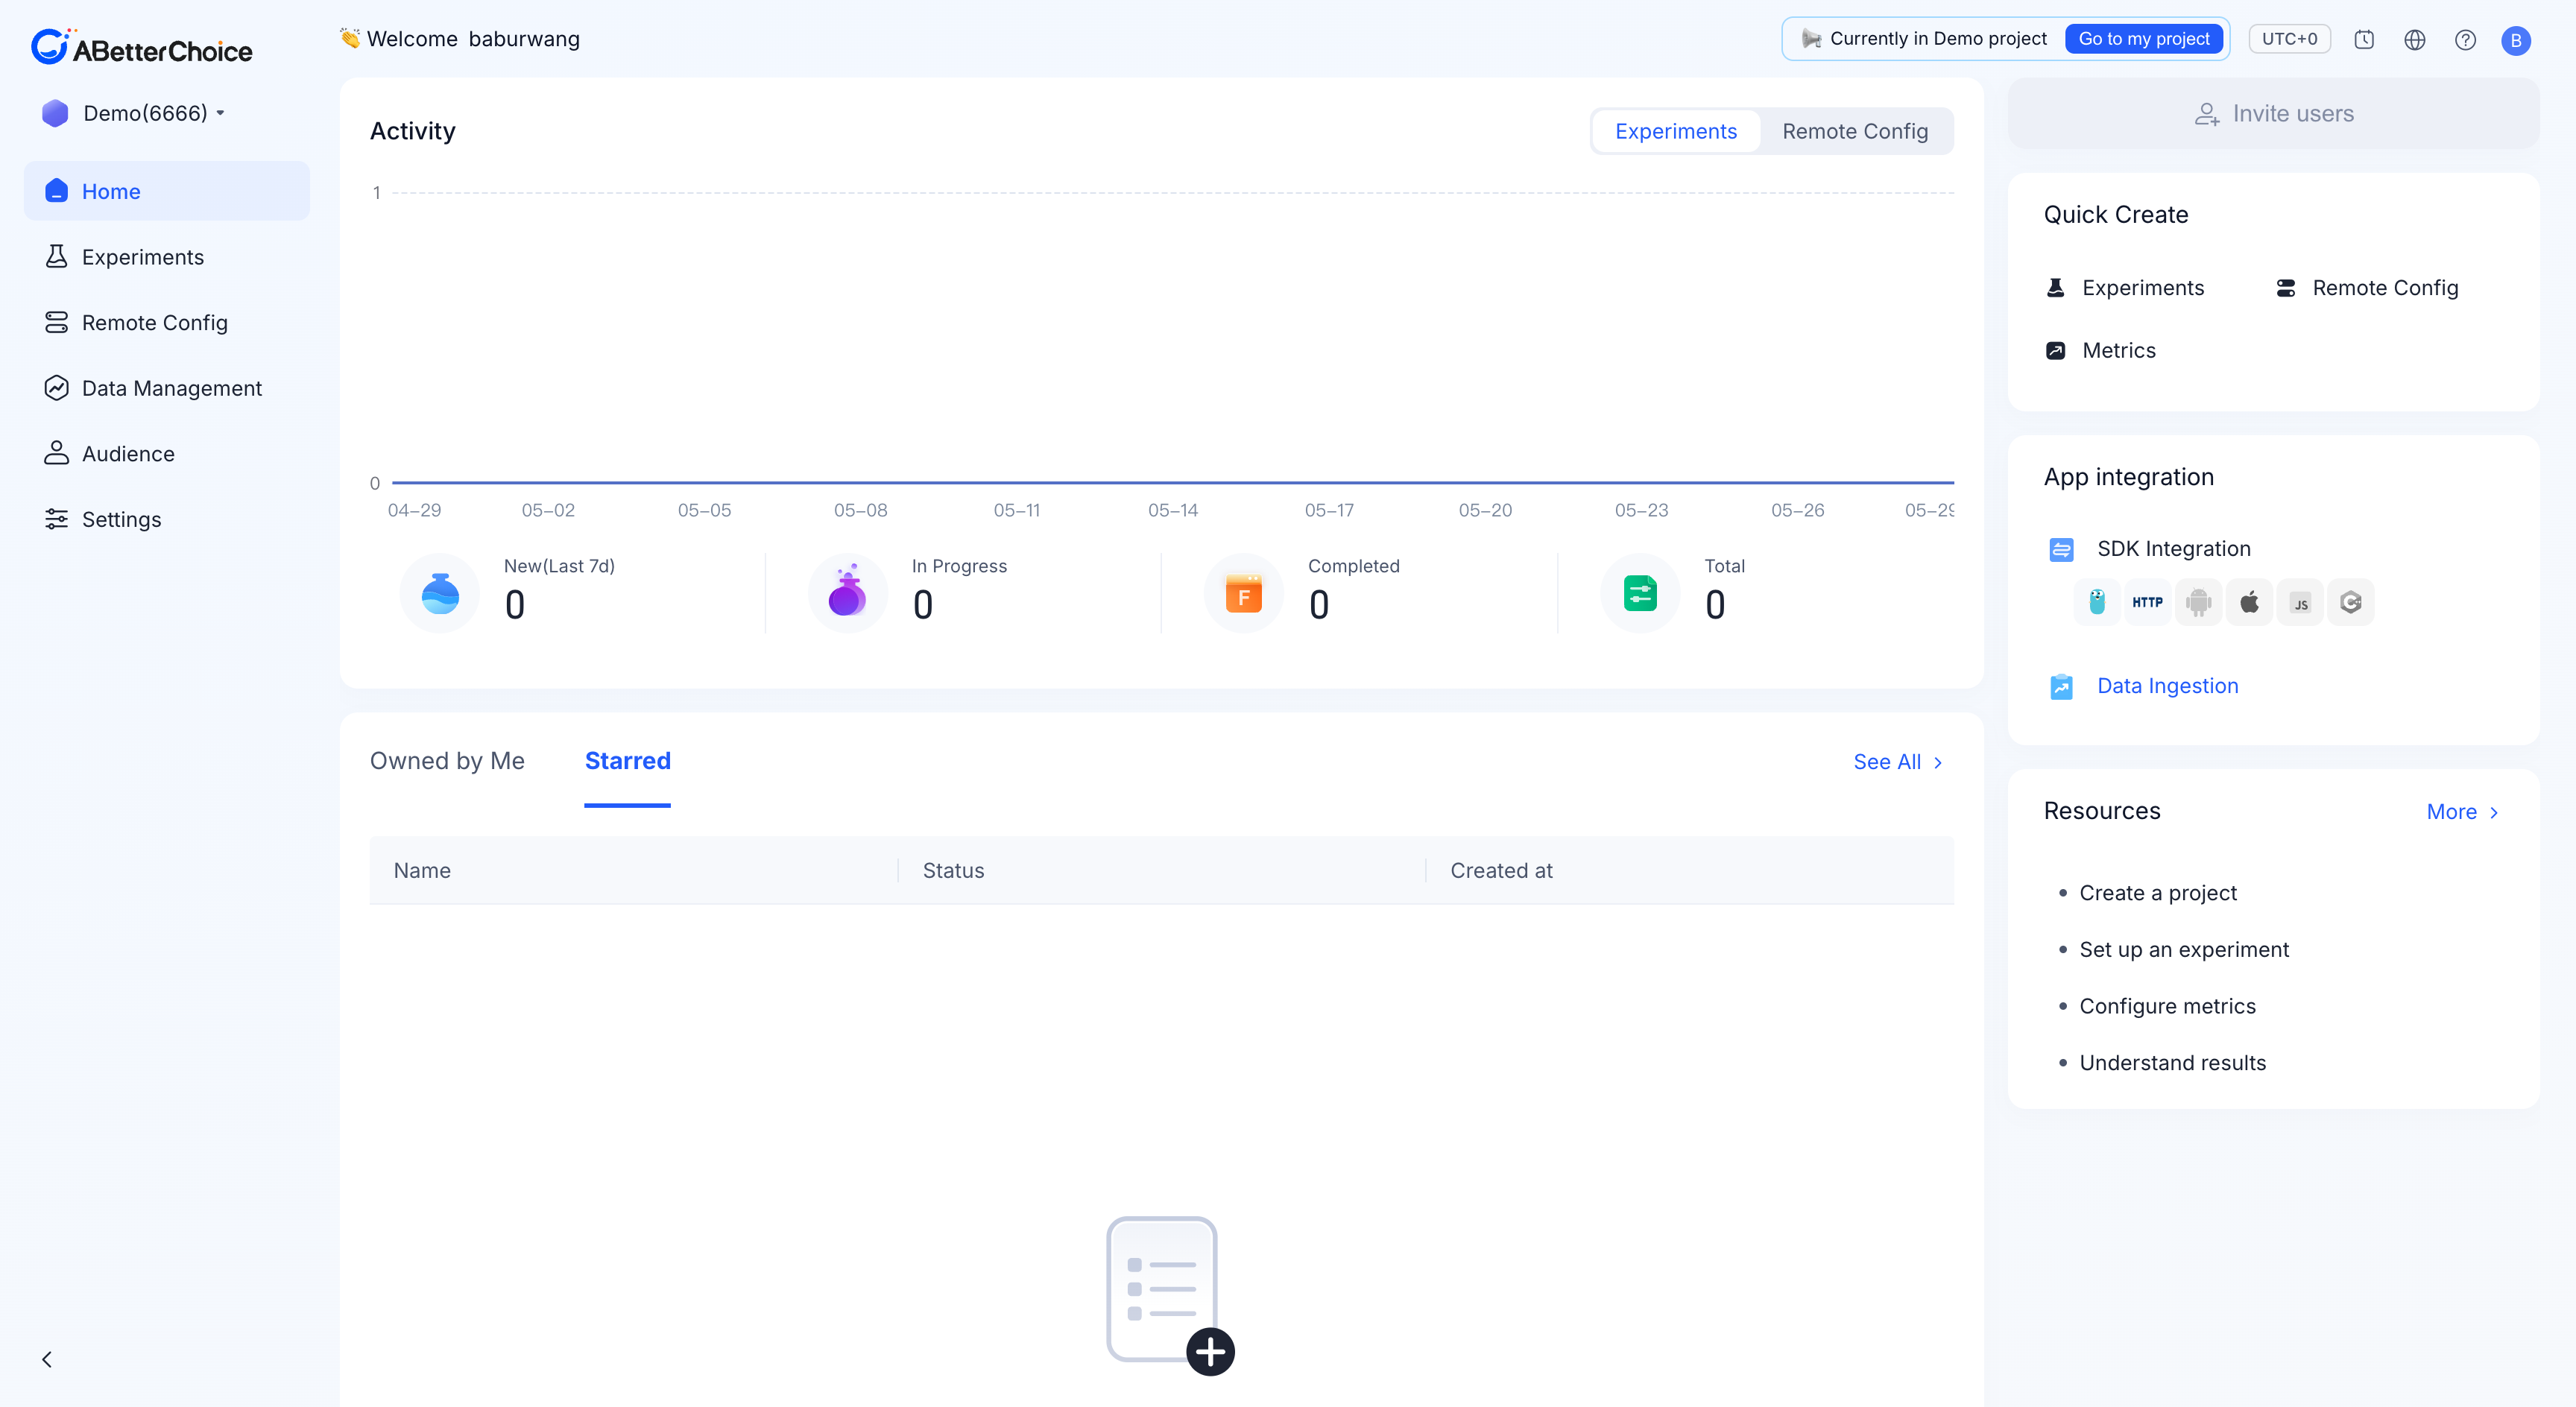
Task: Click the 05-14 date on chart axis
Action: click(1172, 511)
